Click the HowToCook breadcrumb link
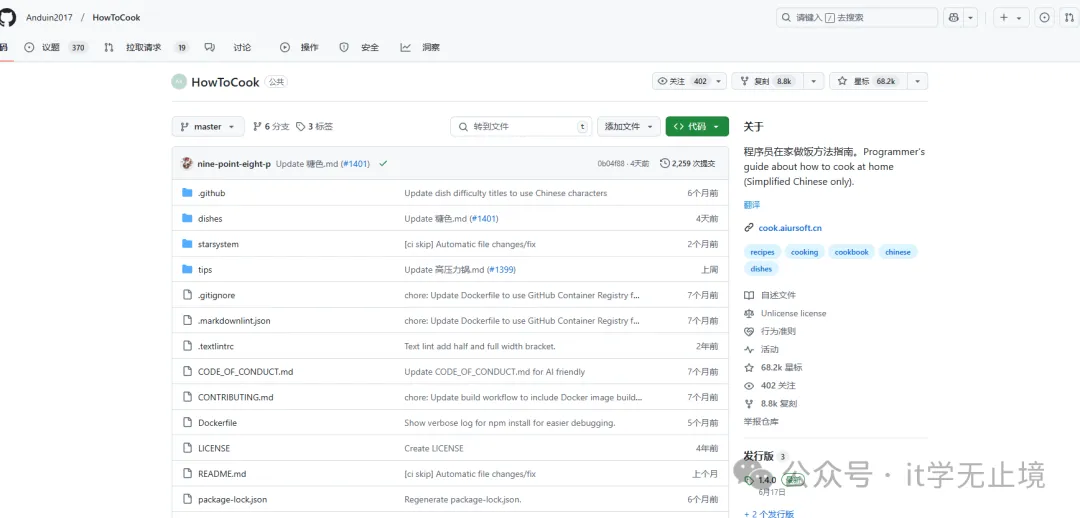1080x518 pixels. tap(116, 18)
